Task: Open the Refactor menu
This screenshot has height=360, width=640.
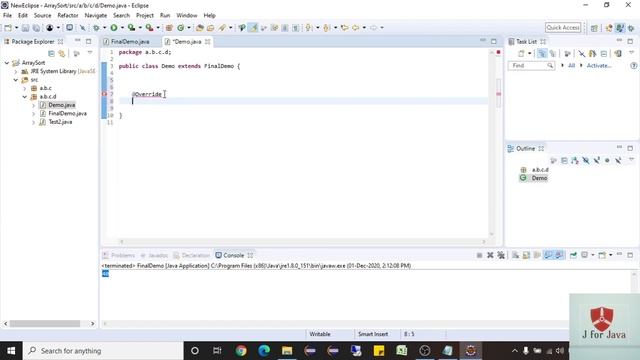Action: [68, 15]
